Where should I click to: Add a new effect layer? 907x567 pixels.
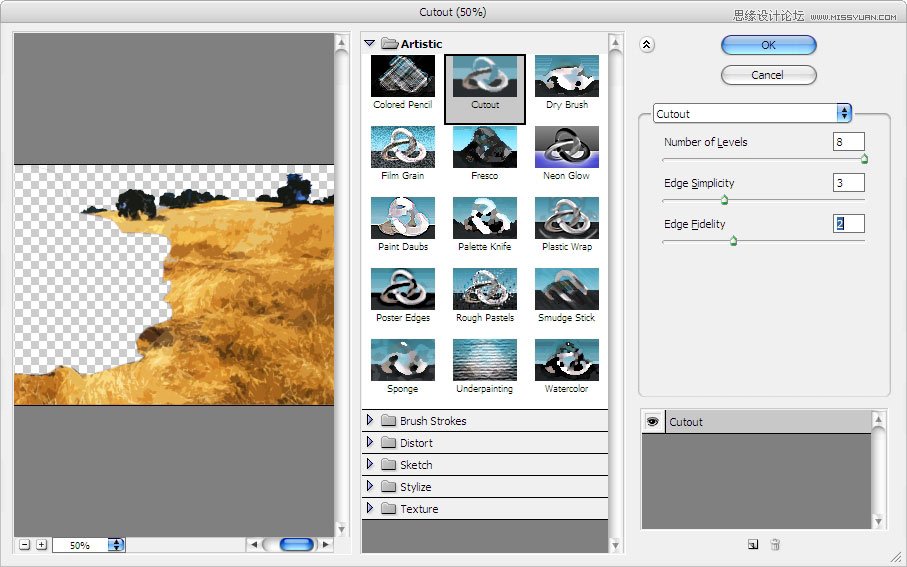753,544
